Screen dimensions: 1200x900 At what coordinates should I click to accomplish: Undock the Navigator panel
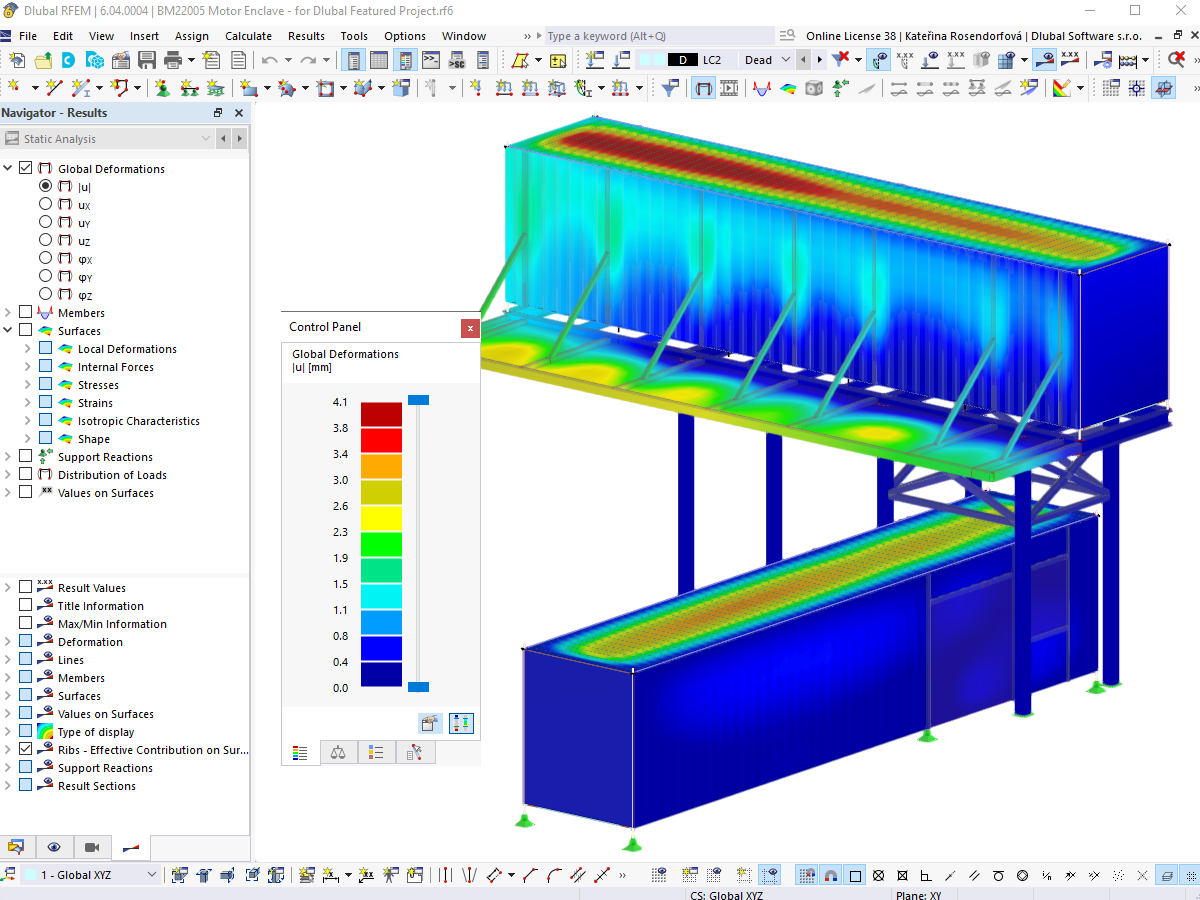pos(219,113)
